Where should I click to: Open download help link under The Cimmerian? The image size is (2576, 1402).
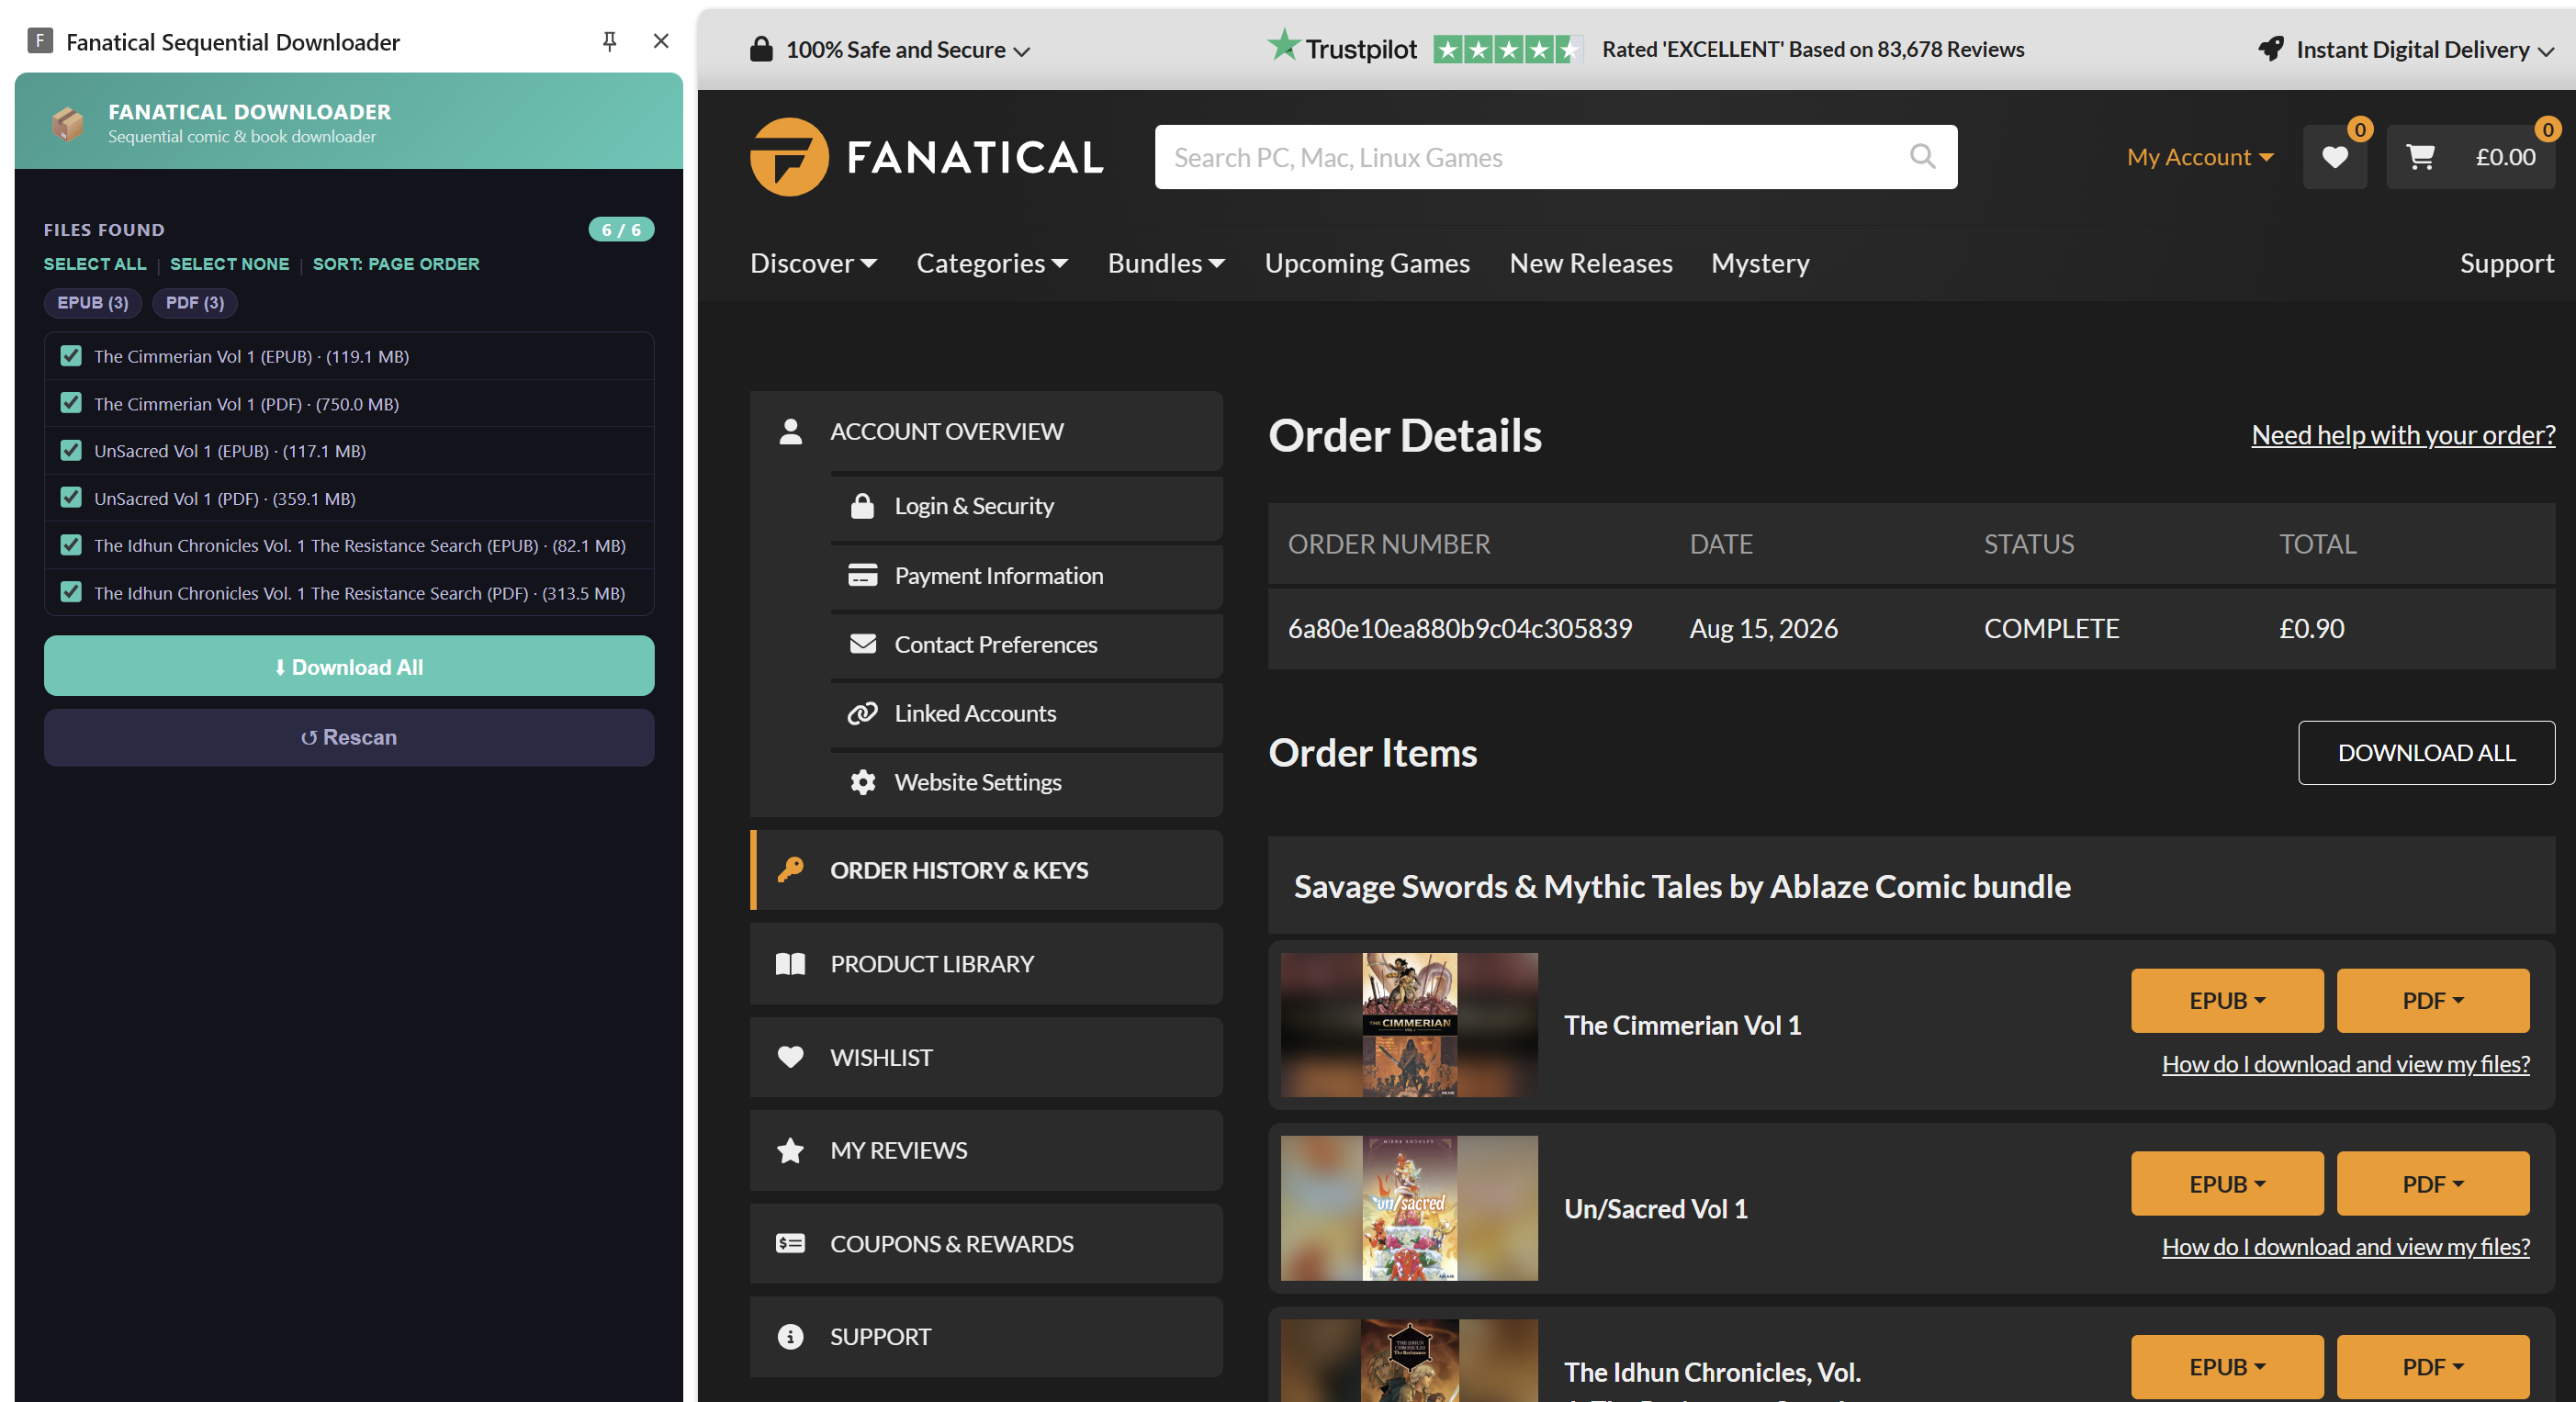pyautogui.click(x=2346, y=1064)
